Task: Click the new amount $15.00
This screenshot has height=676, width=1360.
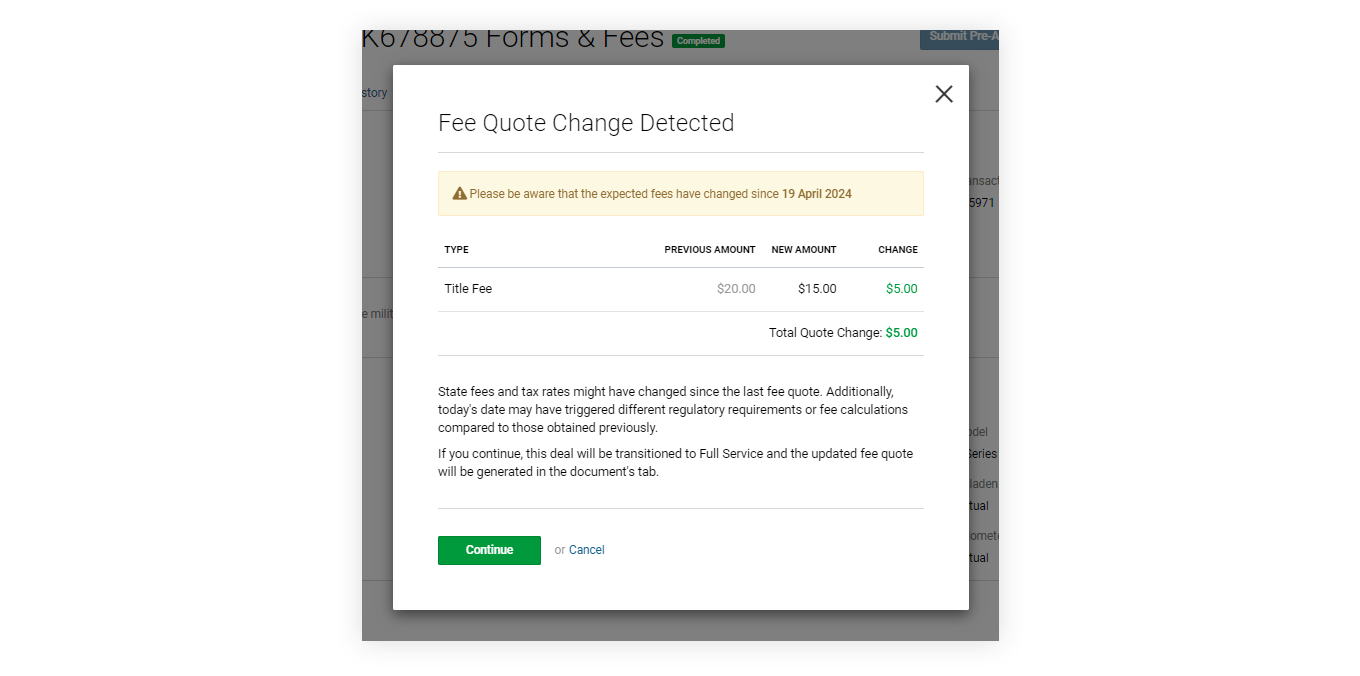Action: click(x=817, y=289)
